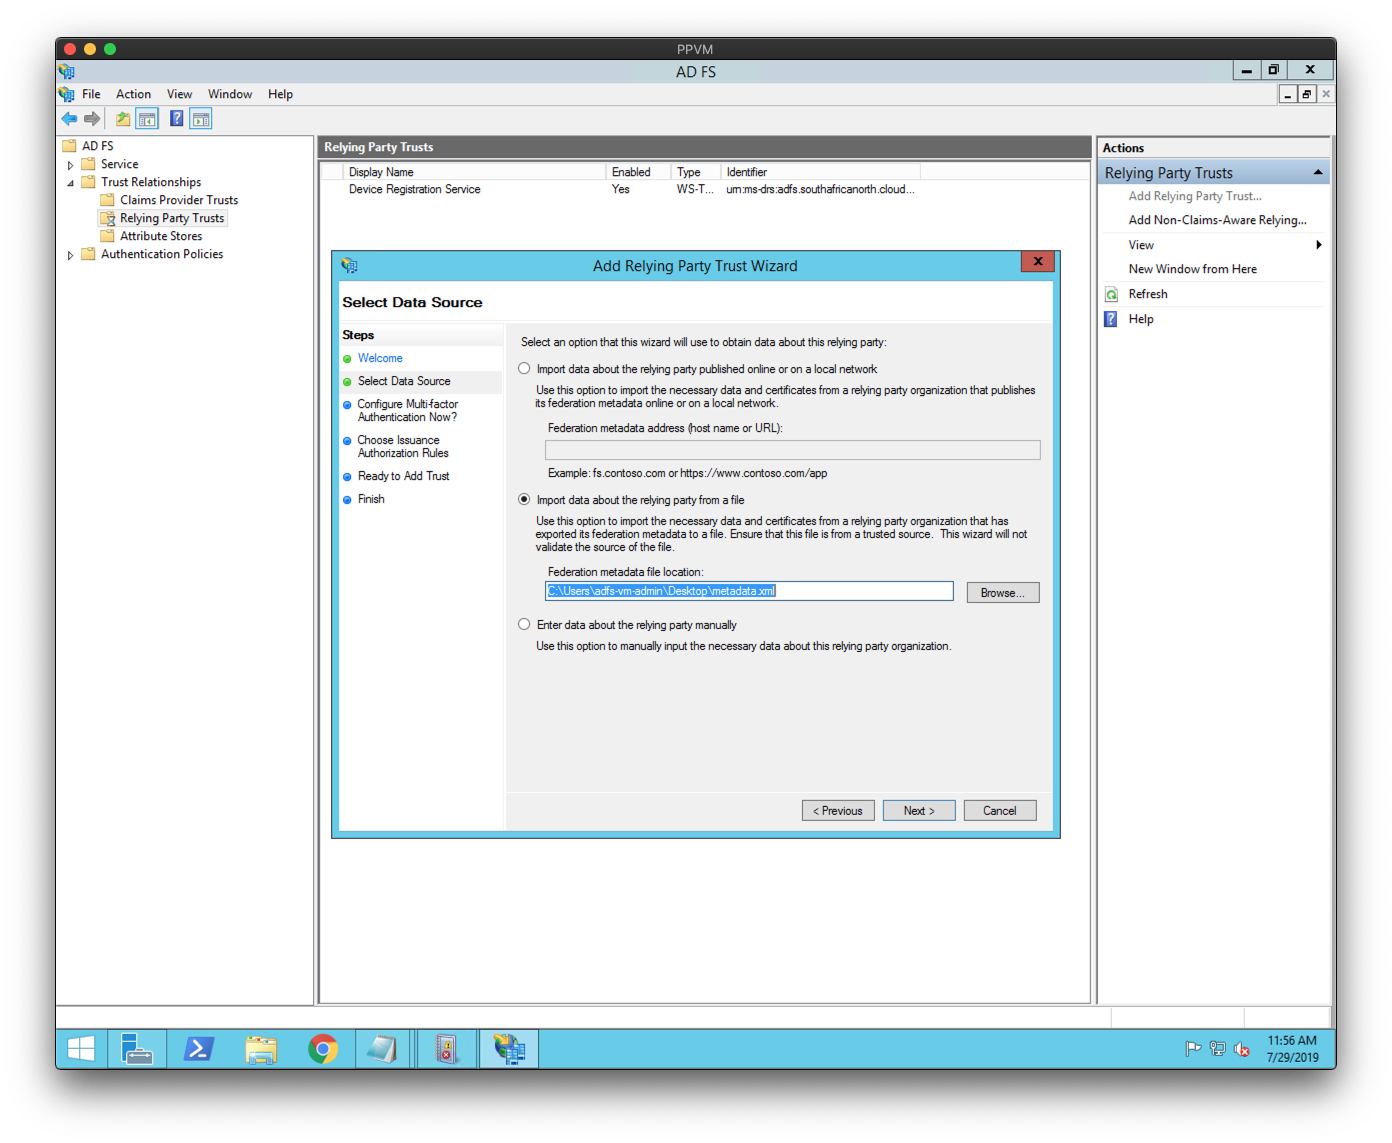Viewport: 1392px width, 1143px height.
Task: Click the network icon in the system tray
Action: pyautogui.click(x=1217, y=1049)
